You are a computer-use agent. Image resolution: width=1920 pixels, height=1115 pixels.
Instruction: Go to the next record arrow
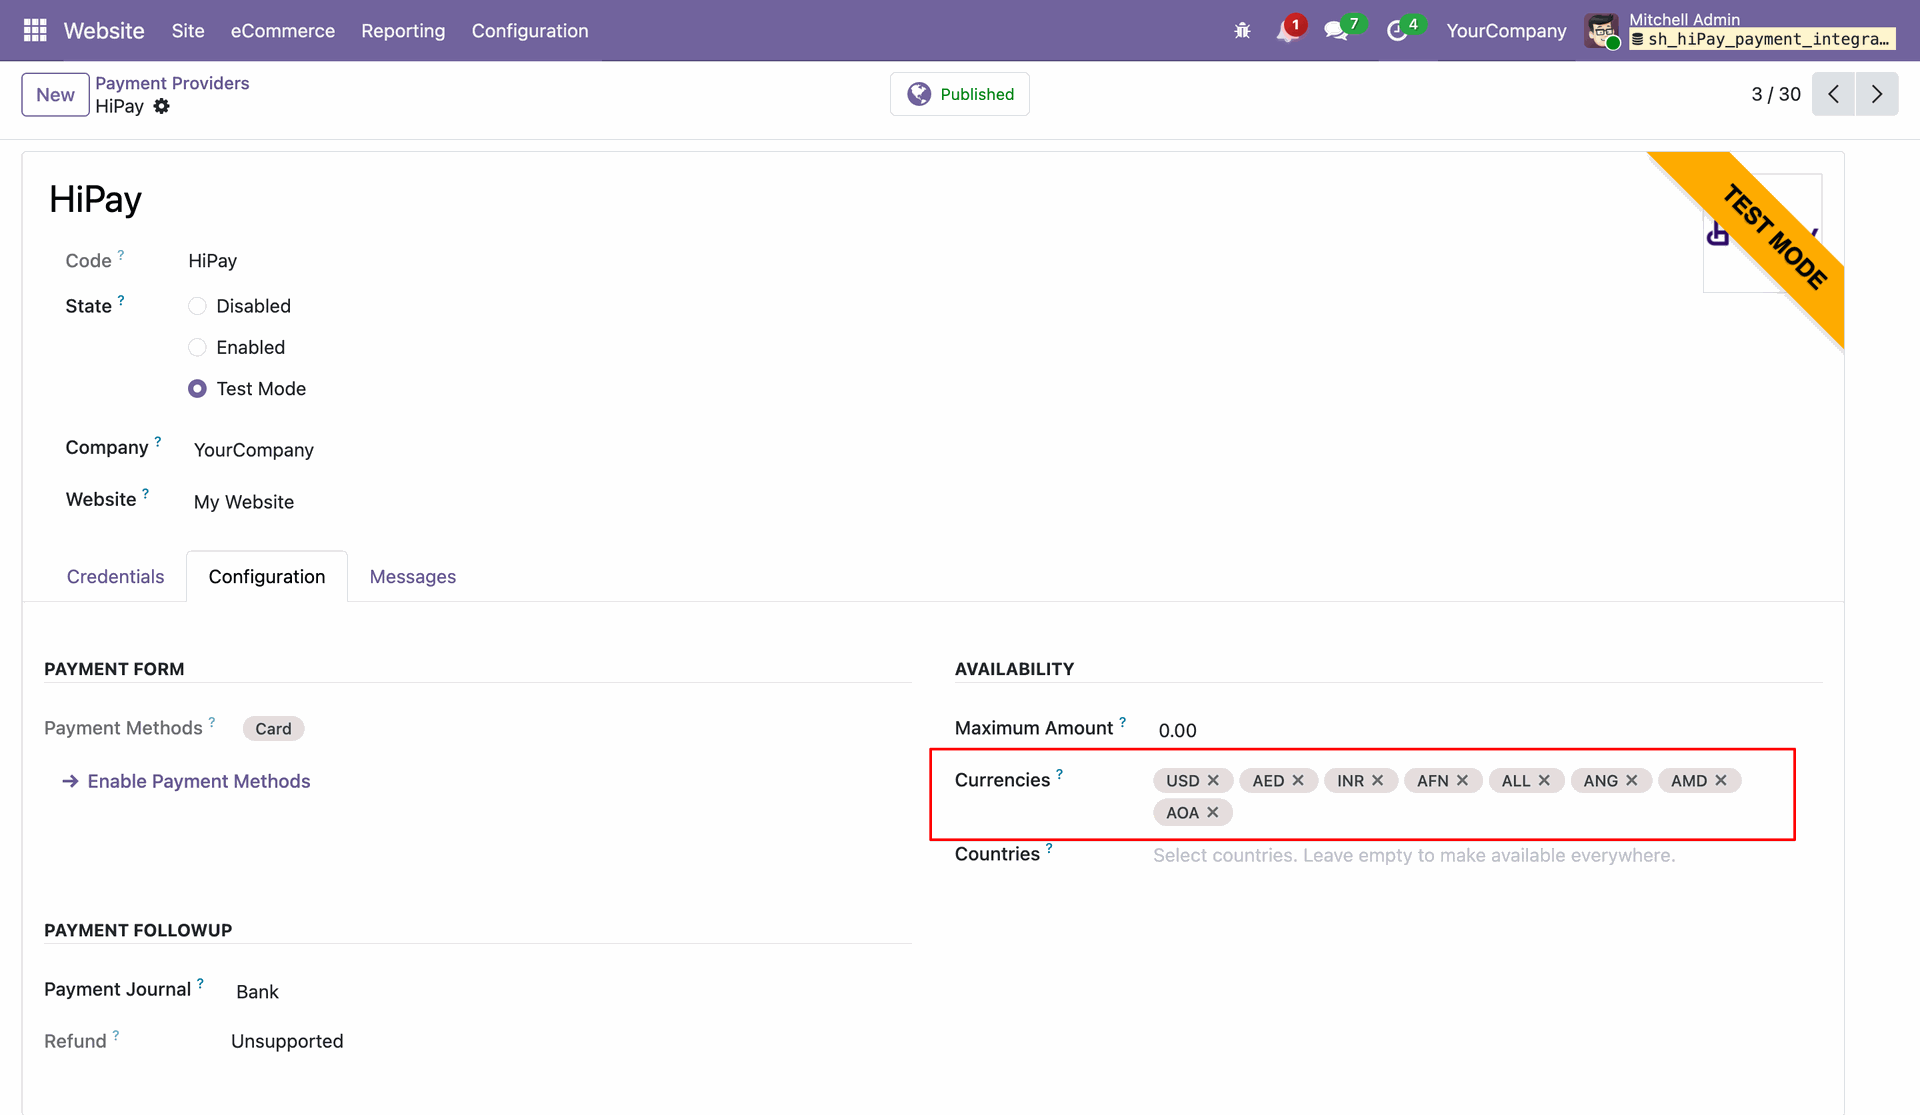tap(1877, 94)
